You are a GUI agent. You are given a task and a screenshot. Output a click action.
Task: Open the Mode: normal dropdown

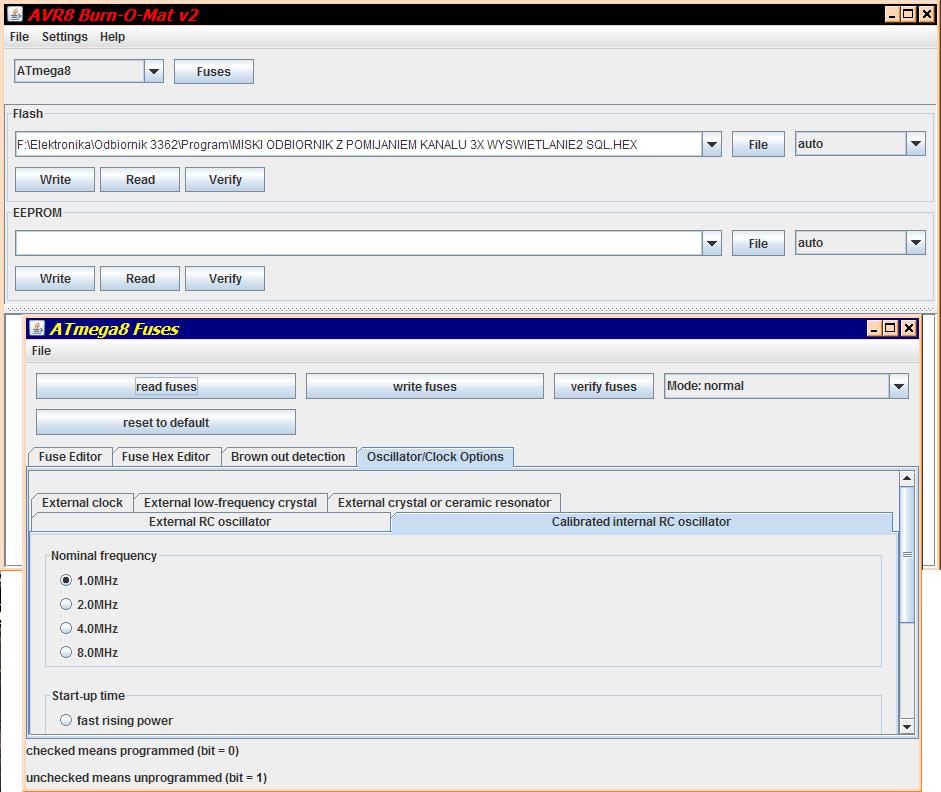[898, 386]
